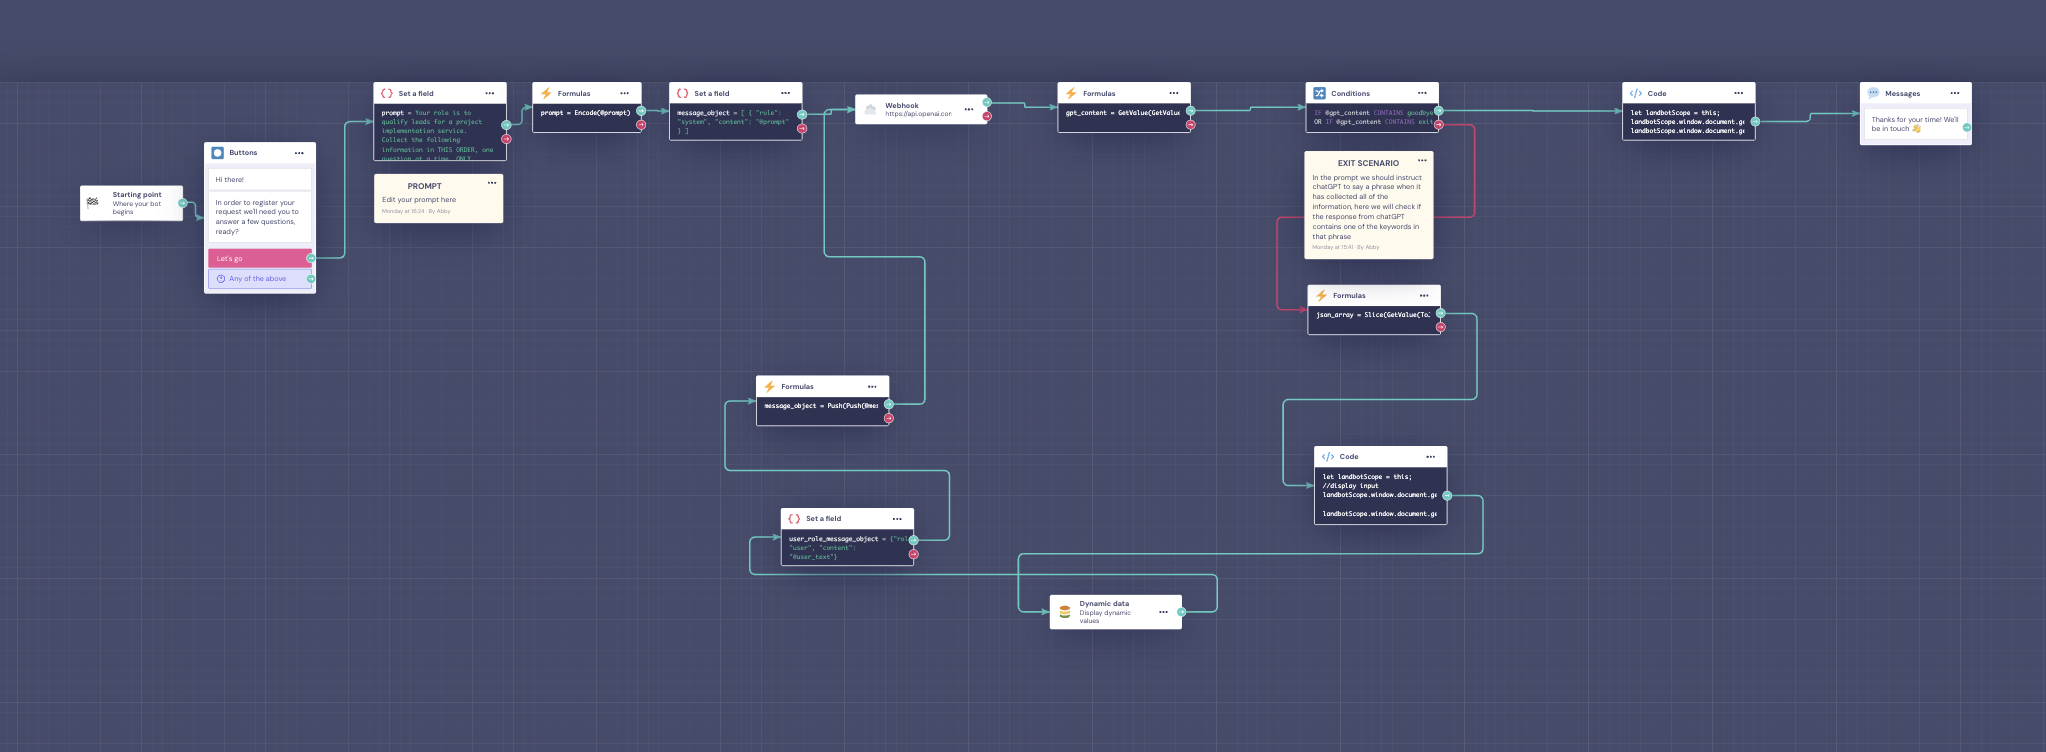The width and height of the screenshot is (2046, 752).
Task: Select the Webhook block icon
Action: pyautogui.click(x=870, y=109)
